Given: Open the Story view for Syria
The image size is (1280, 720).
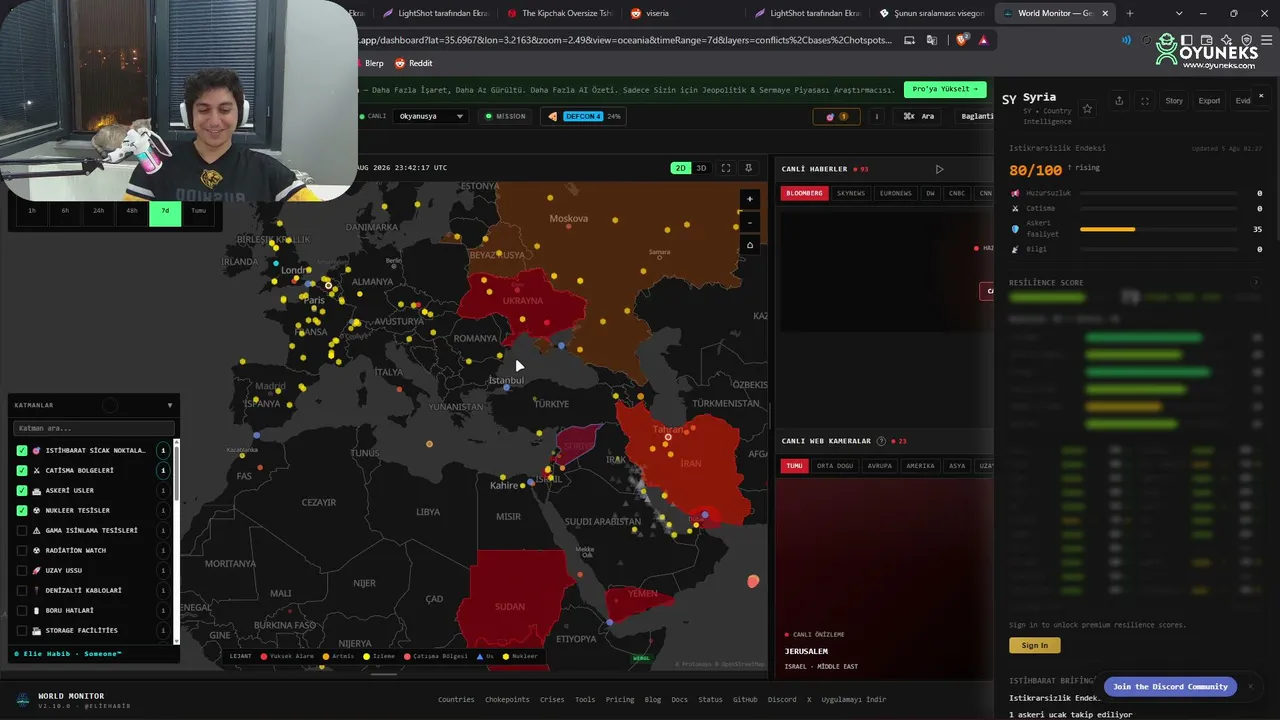Looking at the screenshot, I should coord(1174,100).
